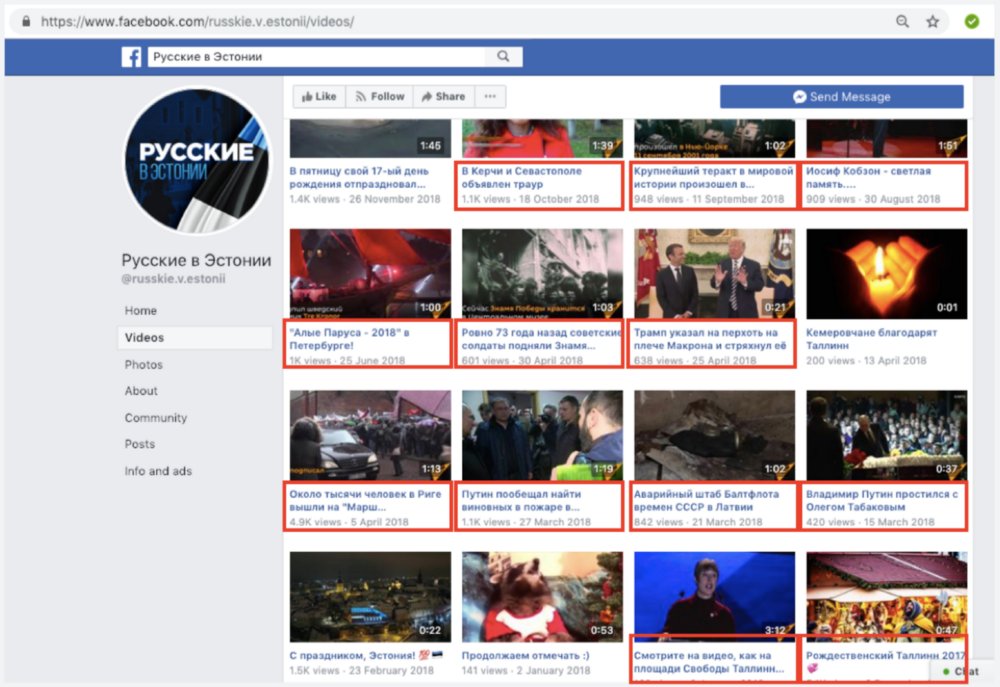Play the 1:00 red sails ship video thumbnail
This screenshot has width=1000, height=687.
[x=370, y=274]
